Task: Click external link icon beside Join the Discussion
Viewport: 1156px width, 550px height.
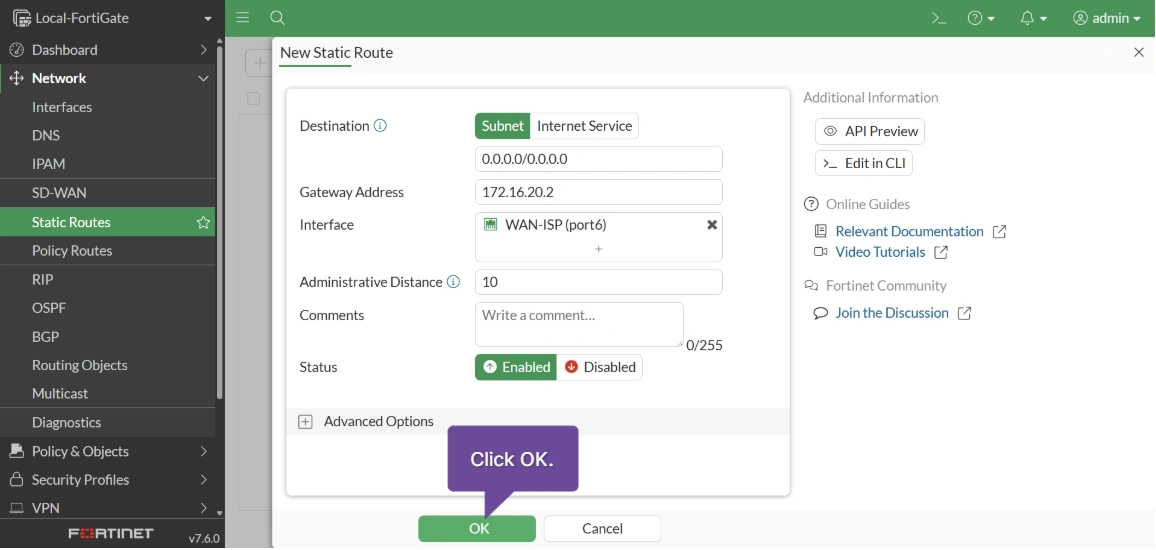Action: 964,313
